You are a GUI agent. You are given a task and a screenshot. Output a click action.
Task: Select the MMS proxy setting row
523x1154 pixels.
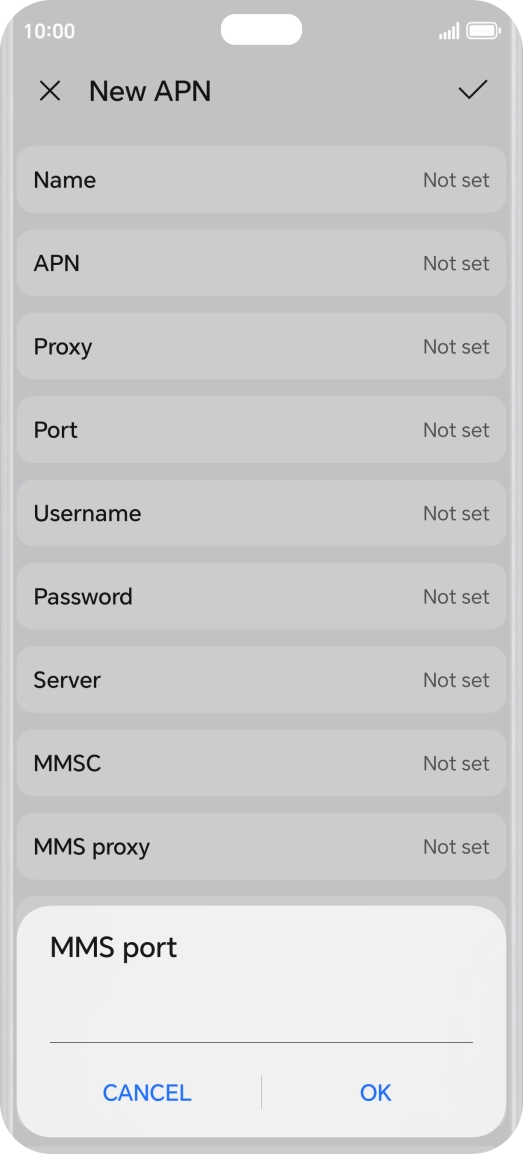[x=261, y=846]
